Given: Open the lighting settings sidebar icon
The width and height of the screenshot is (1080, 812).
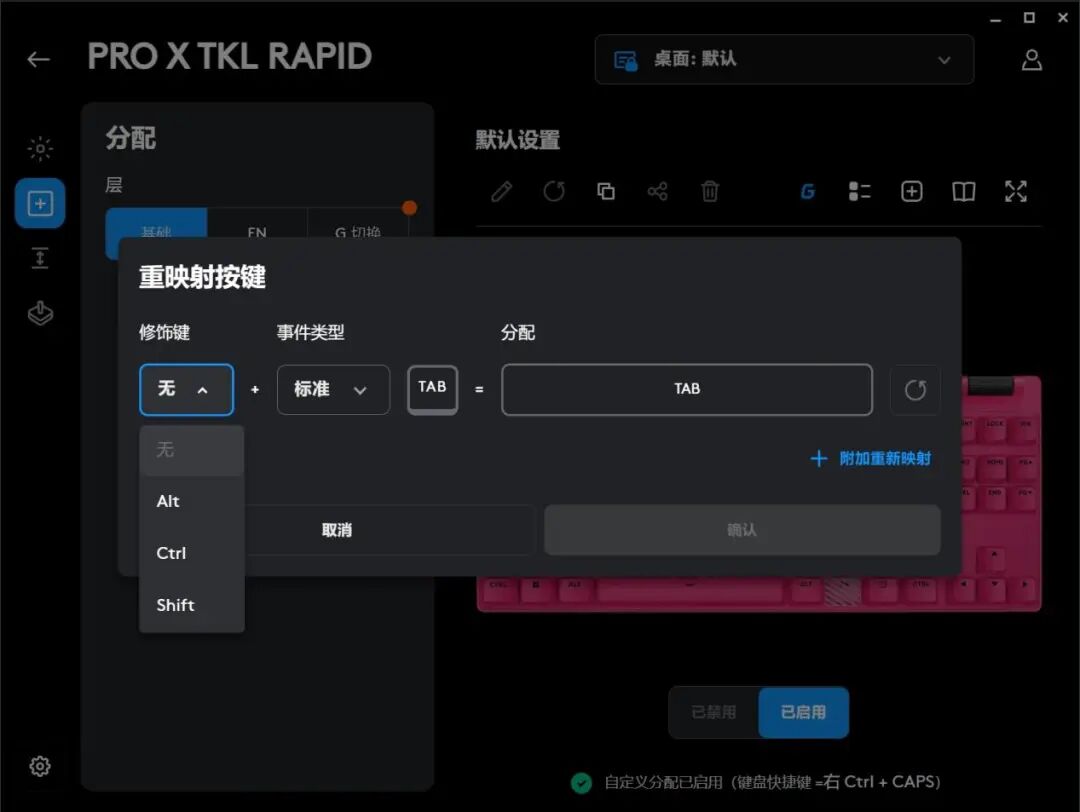Looking at the screenshot, I should click(40, 148).
